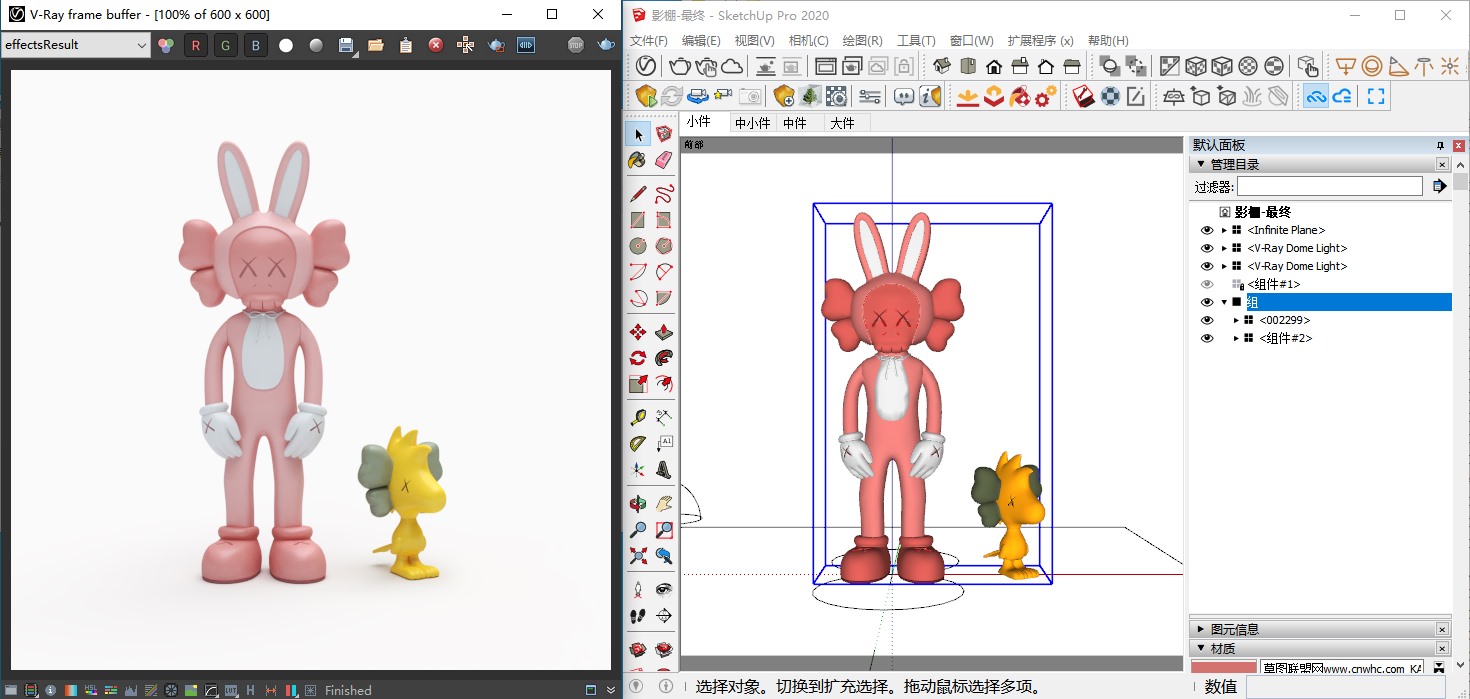Screen dimensions: 1470x699
Task: Collapse the 材质 panel section
Action: [x=1200, y=648]
